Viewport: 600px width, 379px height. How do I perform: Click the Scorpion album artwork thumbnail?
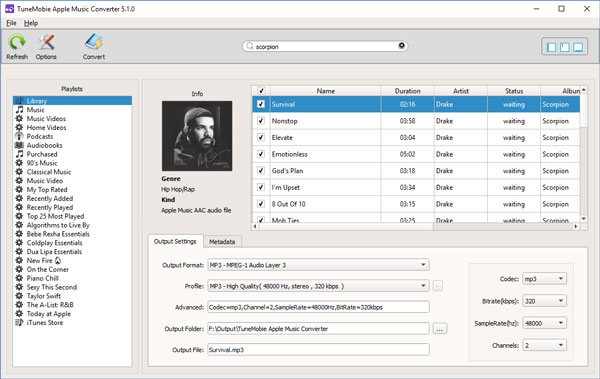click(197, 136)
